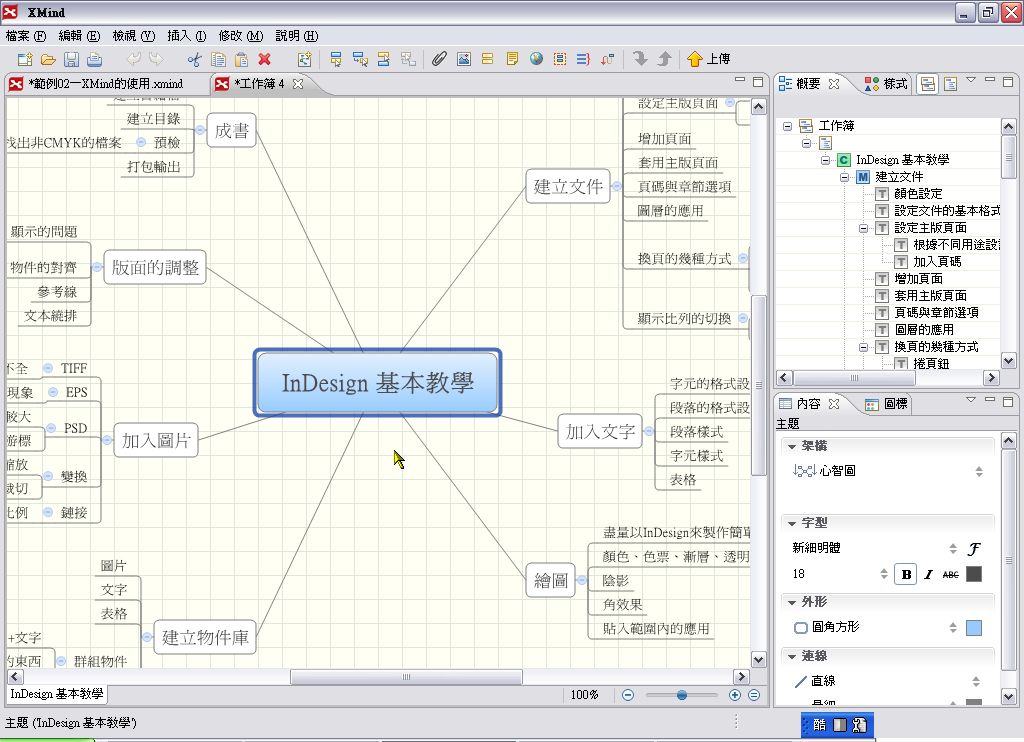The image size is (1024, 742).
Task: Collapse the 建立文件 branch toggle
Action: tap(616, 186)
